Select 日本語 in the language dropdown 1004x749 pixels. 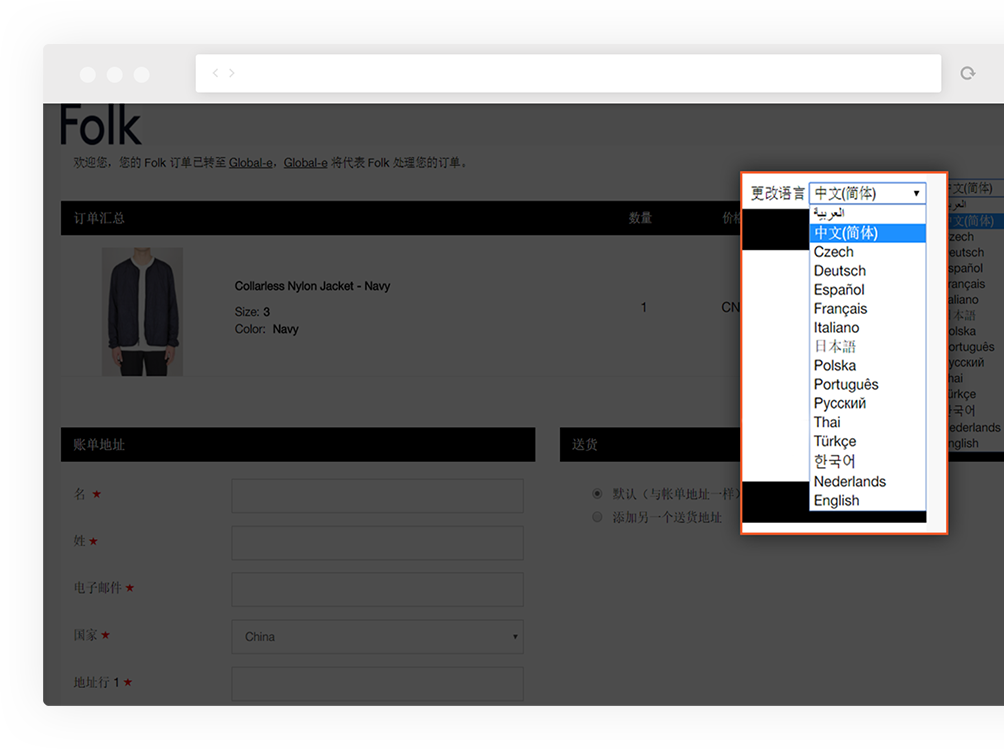(835, 347)
